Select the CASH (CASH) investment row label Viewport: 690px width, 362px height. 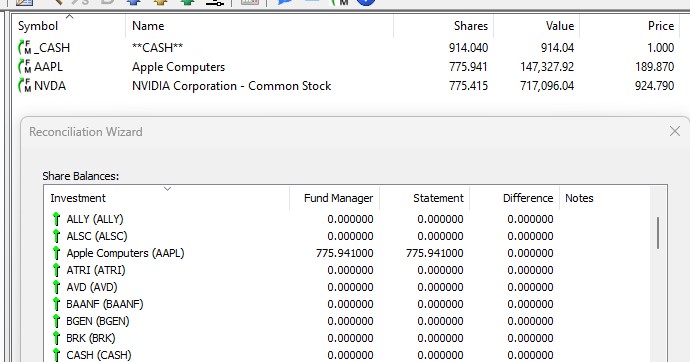[x=99, y=355]
